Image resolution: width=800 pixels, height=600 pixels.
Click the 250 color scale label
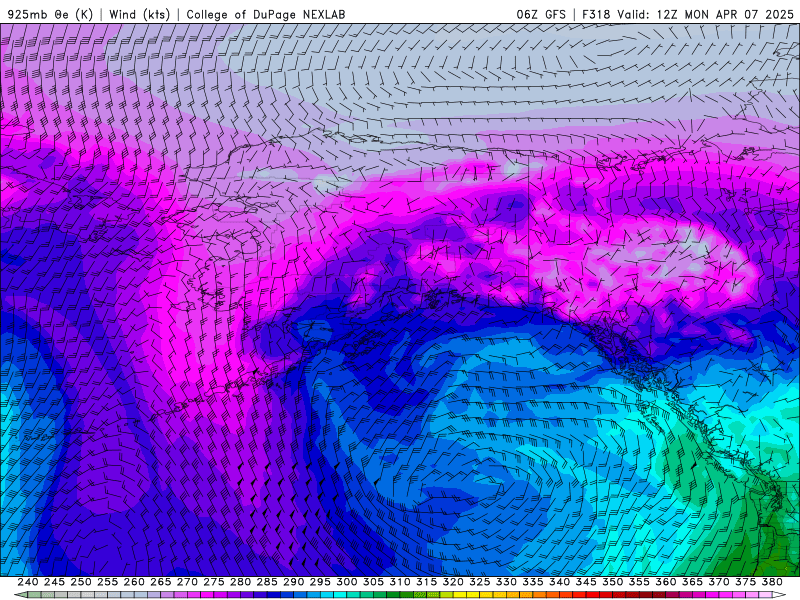coord(81,582)
